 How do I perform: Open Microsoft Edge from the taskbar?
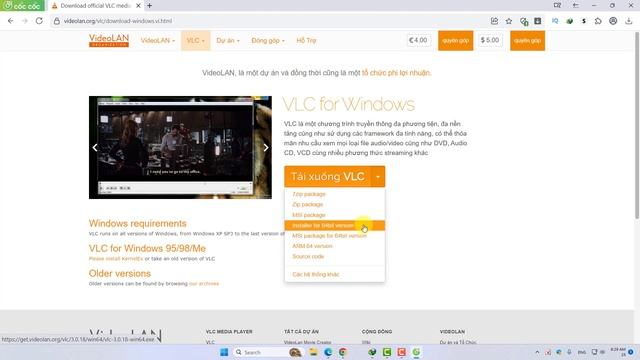328,352
